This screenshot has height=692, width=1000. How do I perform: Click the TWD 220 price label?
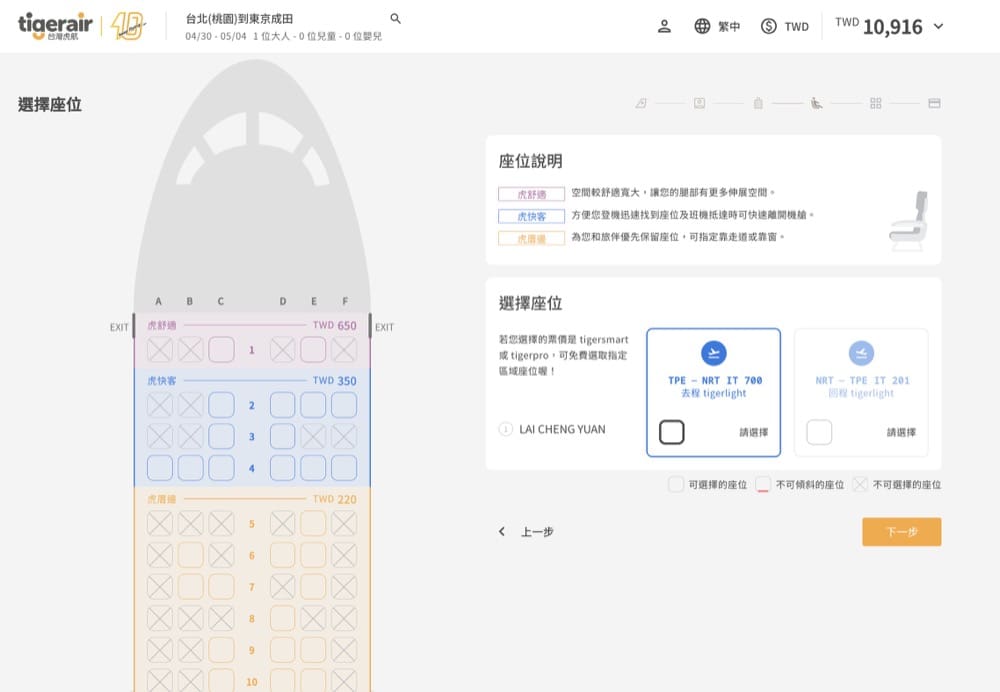click(335, 499)
